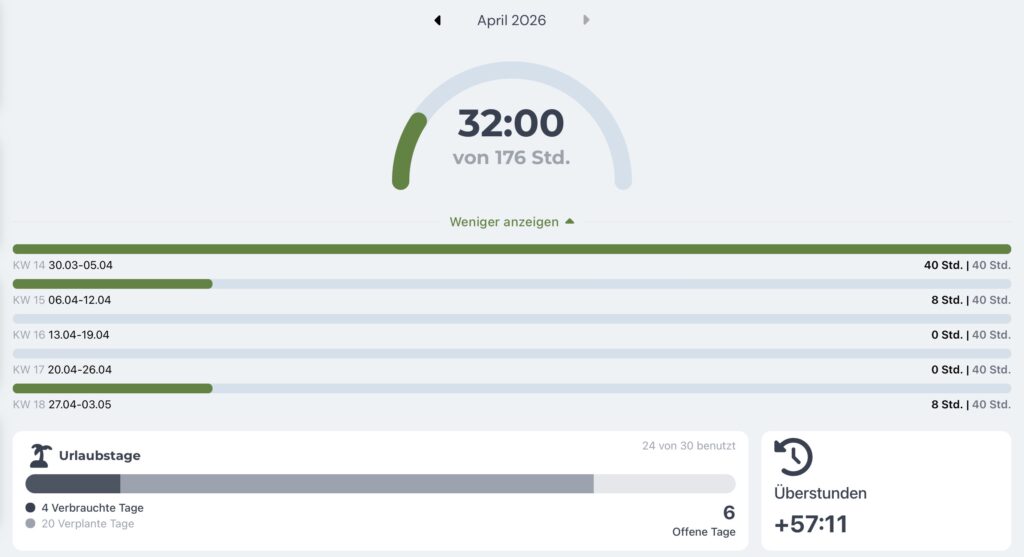This screenshot has height=557, width=1024.
Task: Select the KW 15 week progress bar
Action: pos(511,284)
